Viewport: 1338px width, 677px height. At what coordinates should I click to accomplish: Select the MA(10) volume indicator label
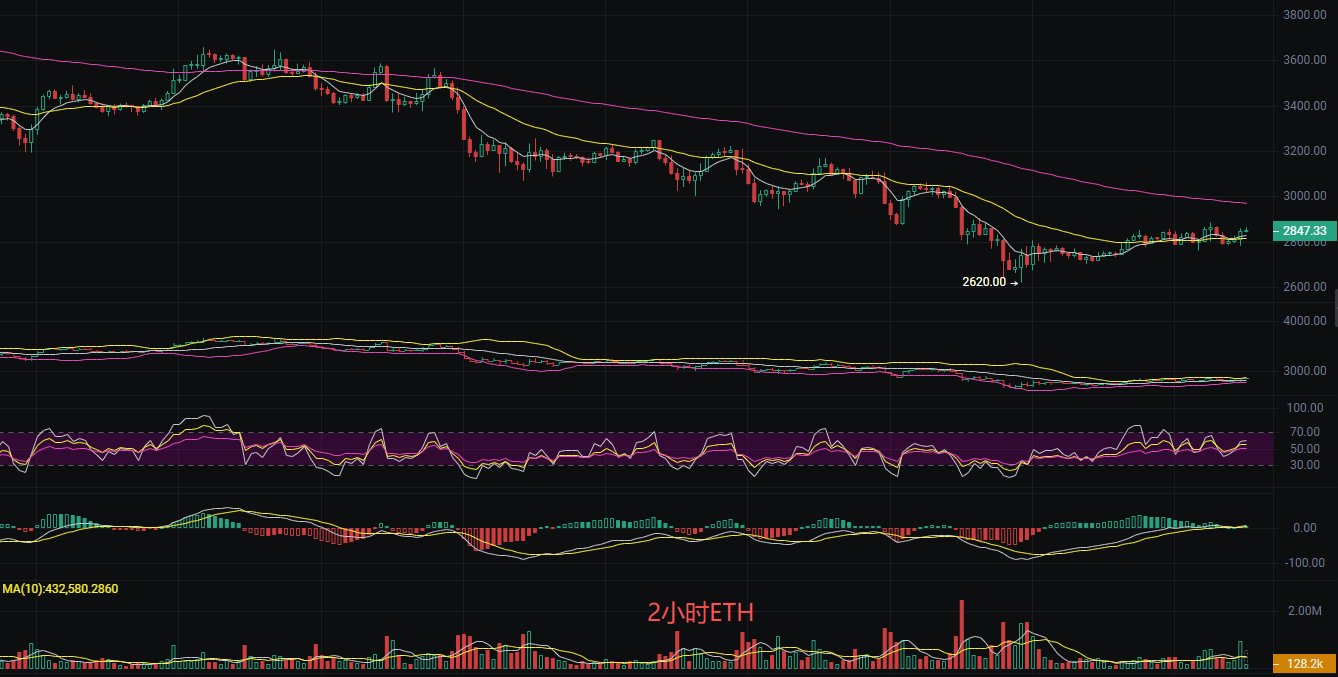coord(60,589)
